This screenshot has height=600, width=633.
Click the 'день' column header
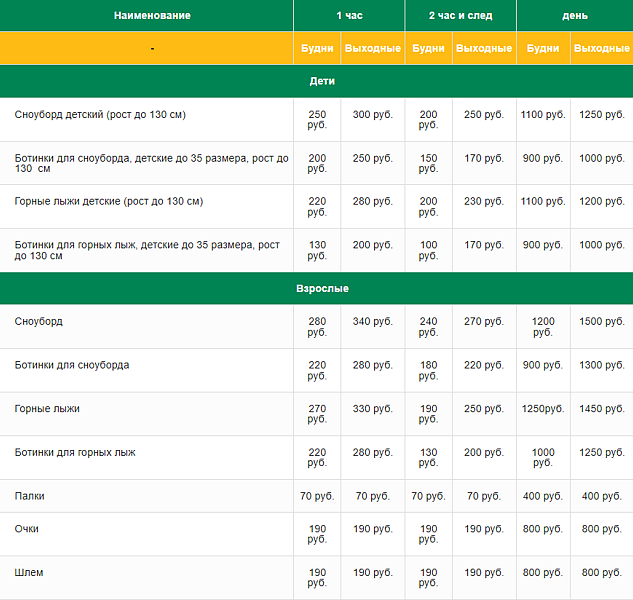pos(574,16)
